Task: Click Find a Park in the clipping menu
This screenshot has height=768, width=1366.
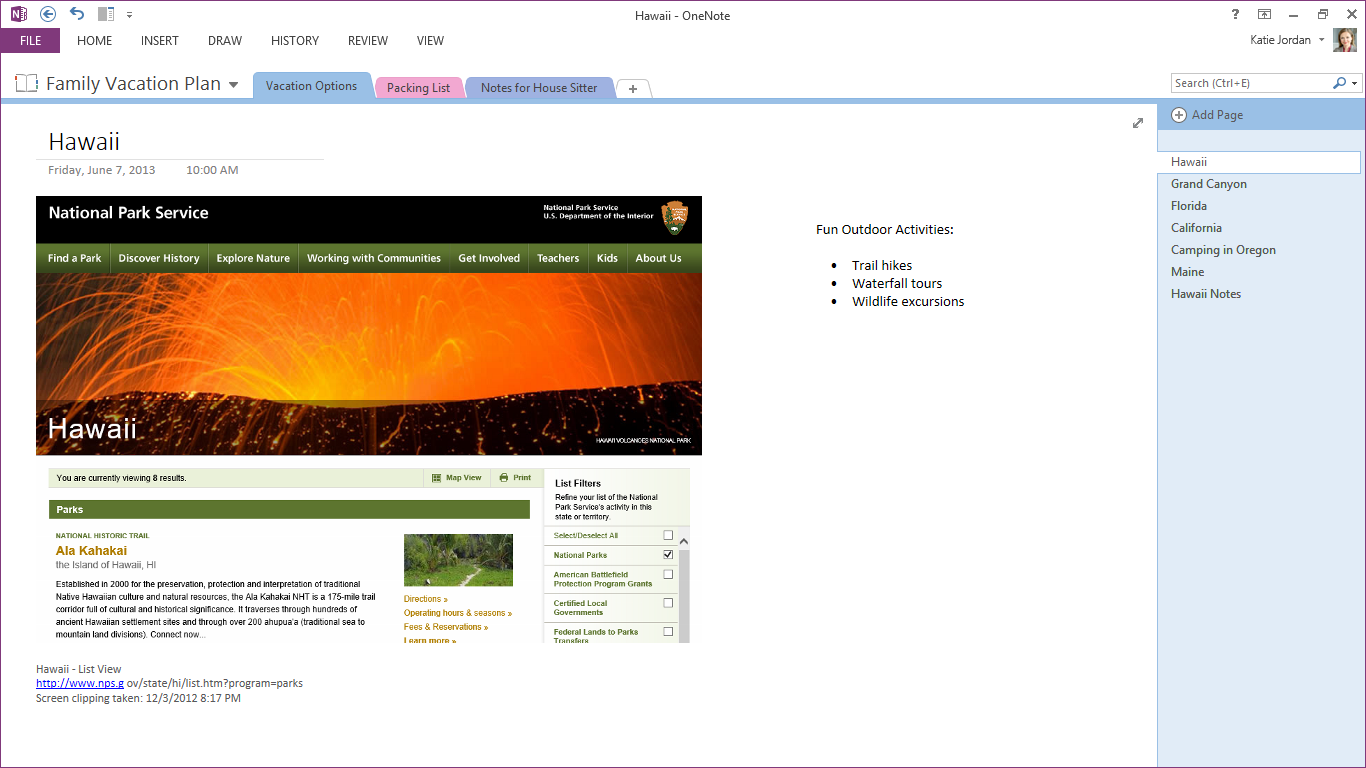Action: click(75, 258)
